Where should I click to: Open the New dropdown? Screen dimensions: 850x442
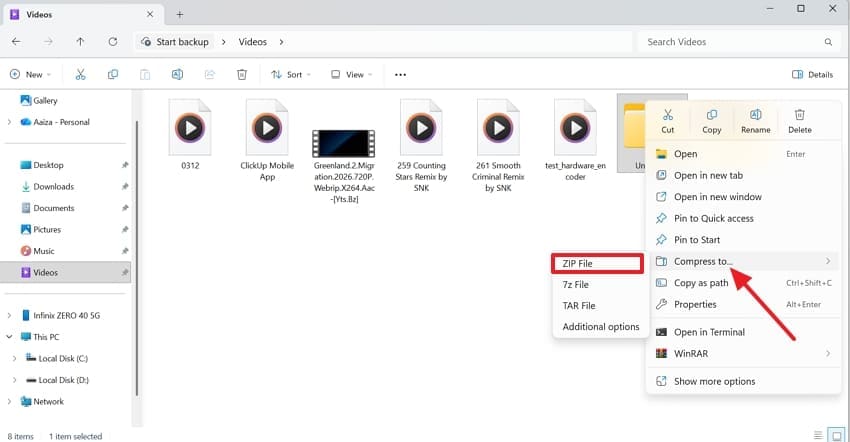click(30, 74)
